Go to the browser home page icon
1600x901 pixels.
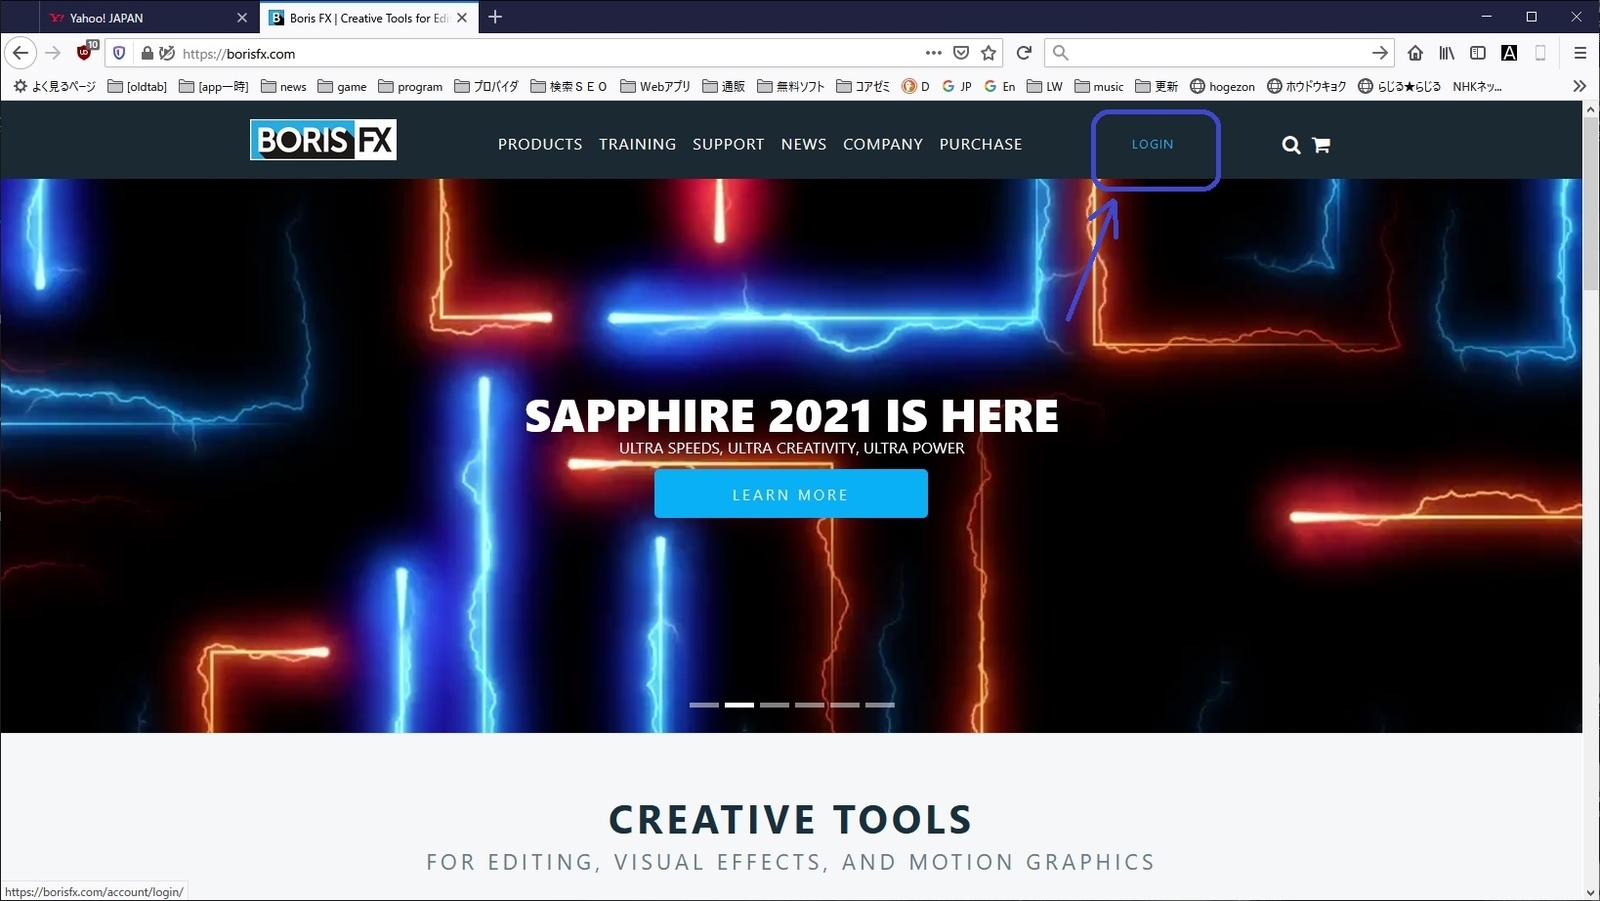(x=1415, y=53)
